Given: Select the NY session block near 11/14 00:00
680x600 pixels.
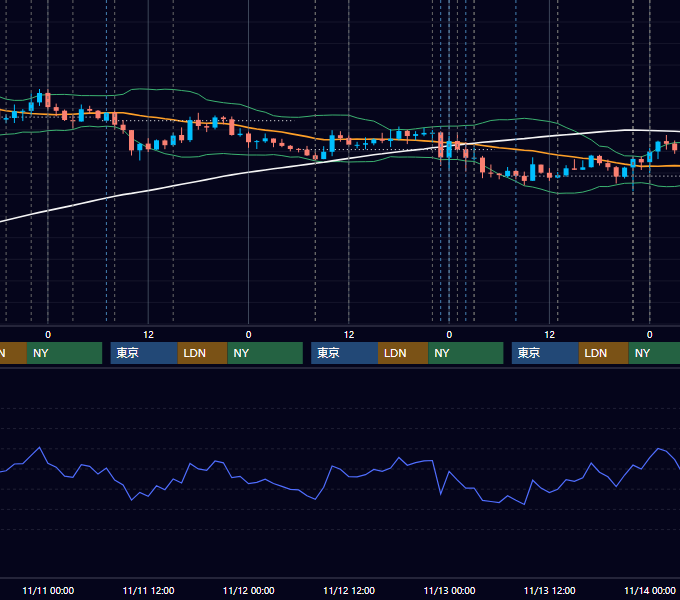Looking at the screenshot, I should (x=654, y=353).
